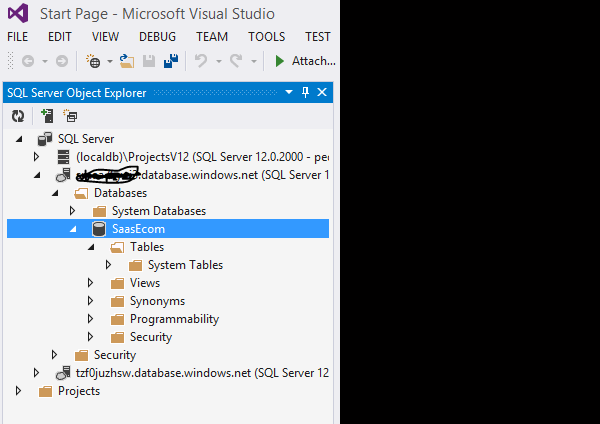Collapse the SaasEcom database node
The height and width of the screenshot is (424, 600).
[73, 229]
